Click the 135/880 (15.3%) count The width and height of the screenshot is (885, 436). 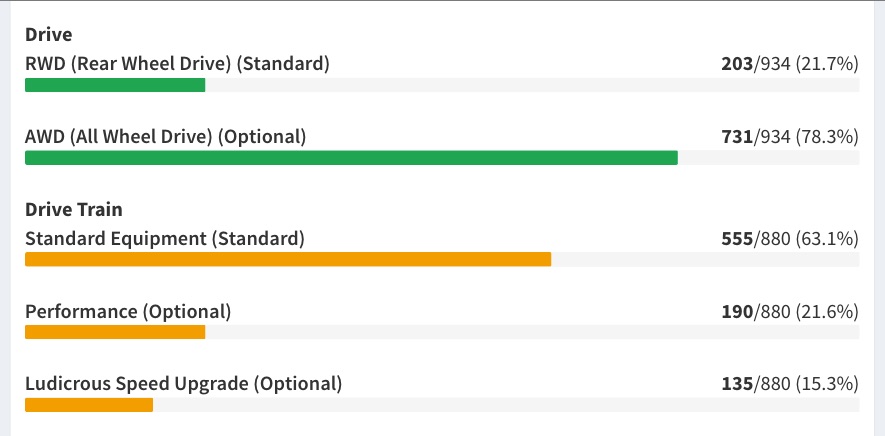tap(790, 385)
